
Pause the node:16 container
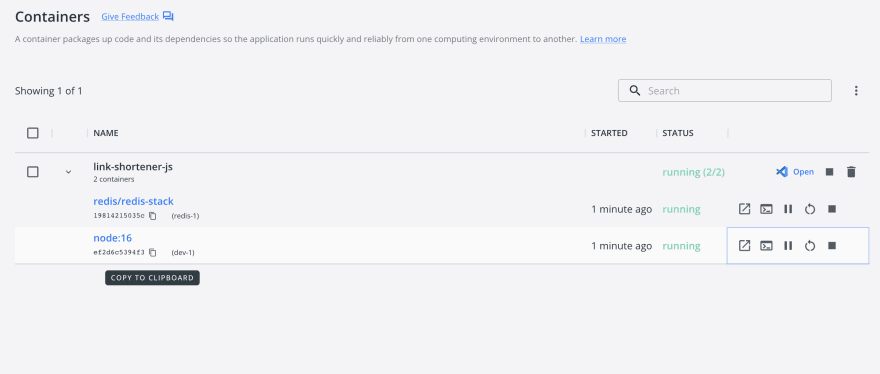(788, 245)
